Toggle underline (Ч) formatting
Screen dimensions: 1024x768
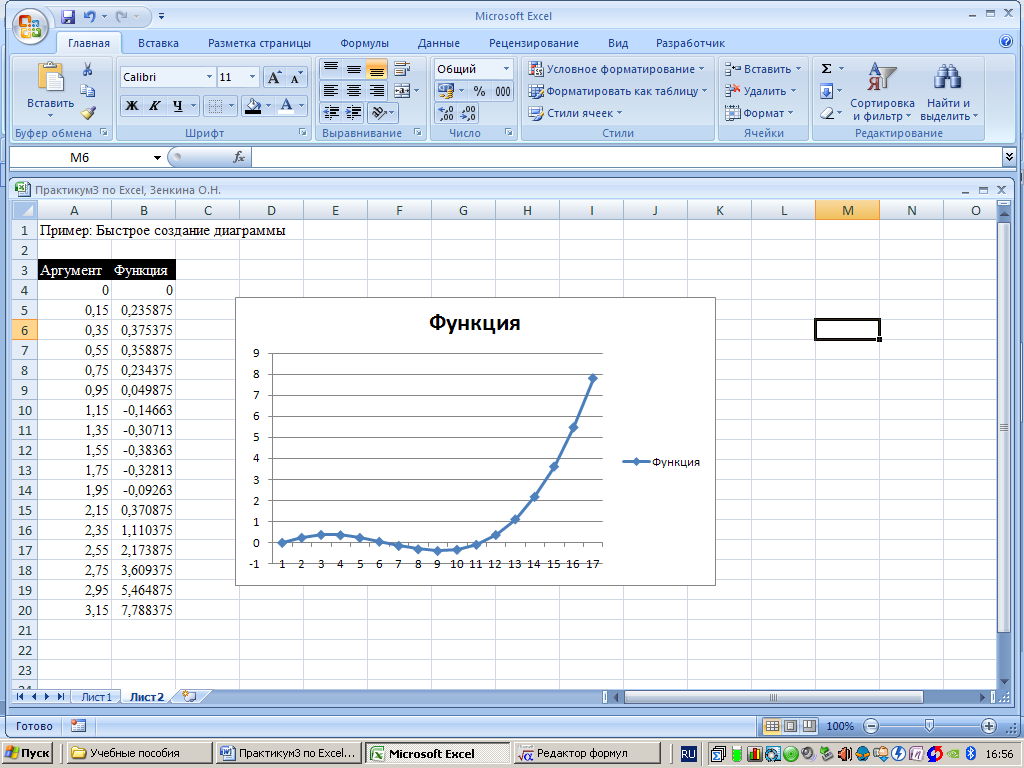178,105
